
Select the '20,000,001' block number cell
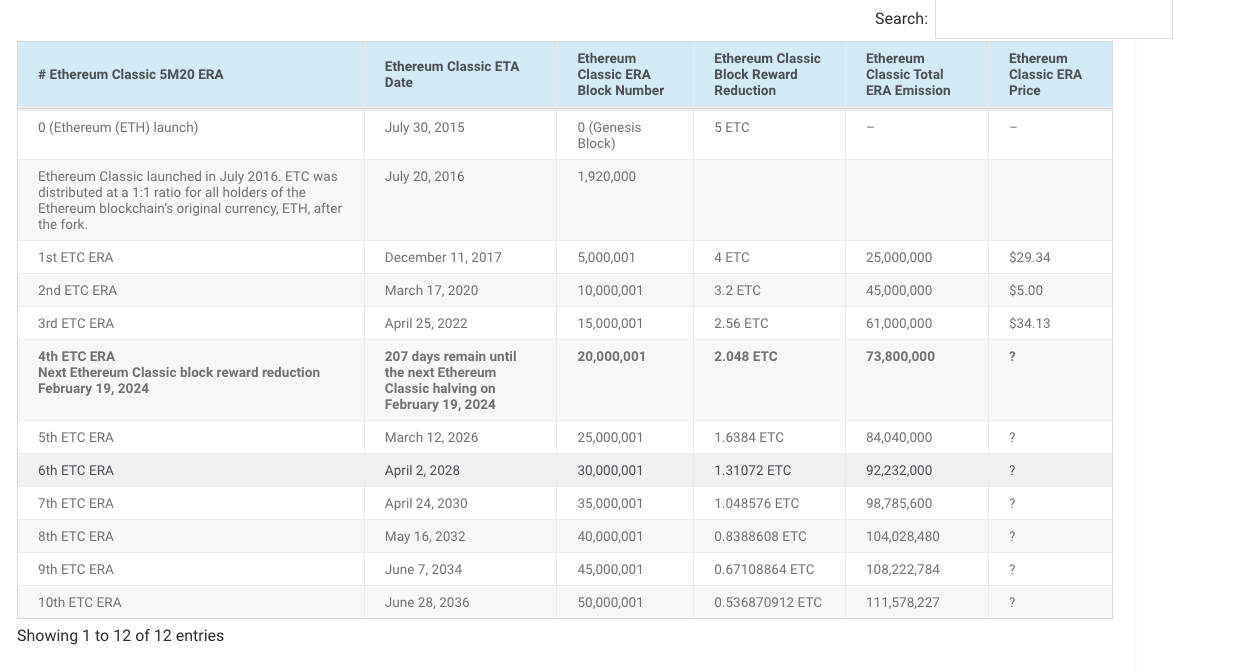(625, 380)
